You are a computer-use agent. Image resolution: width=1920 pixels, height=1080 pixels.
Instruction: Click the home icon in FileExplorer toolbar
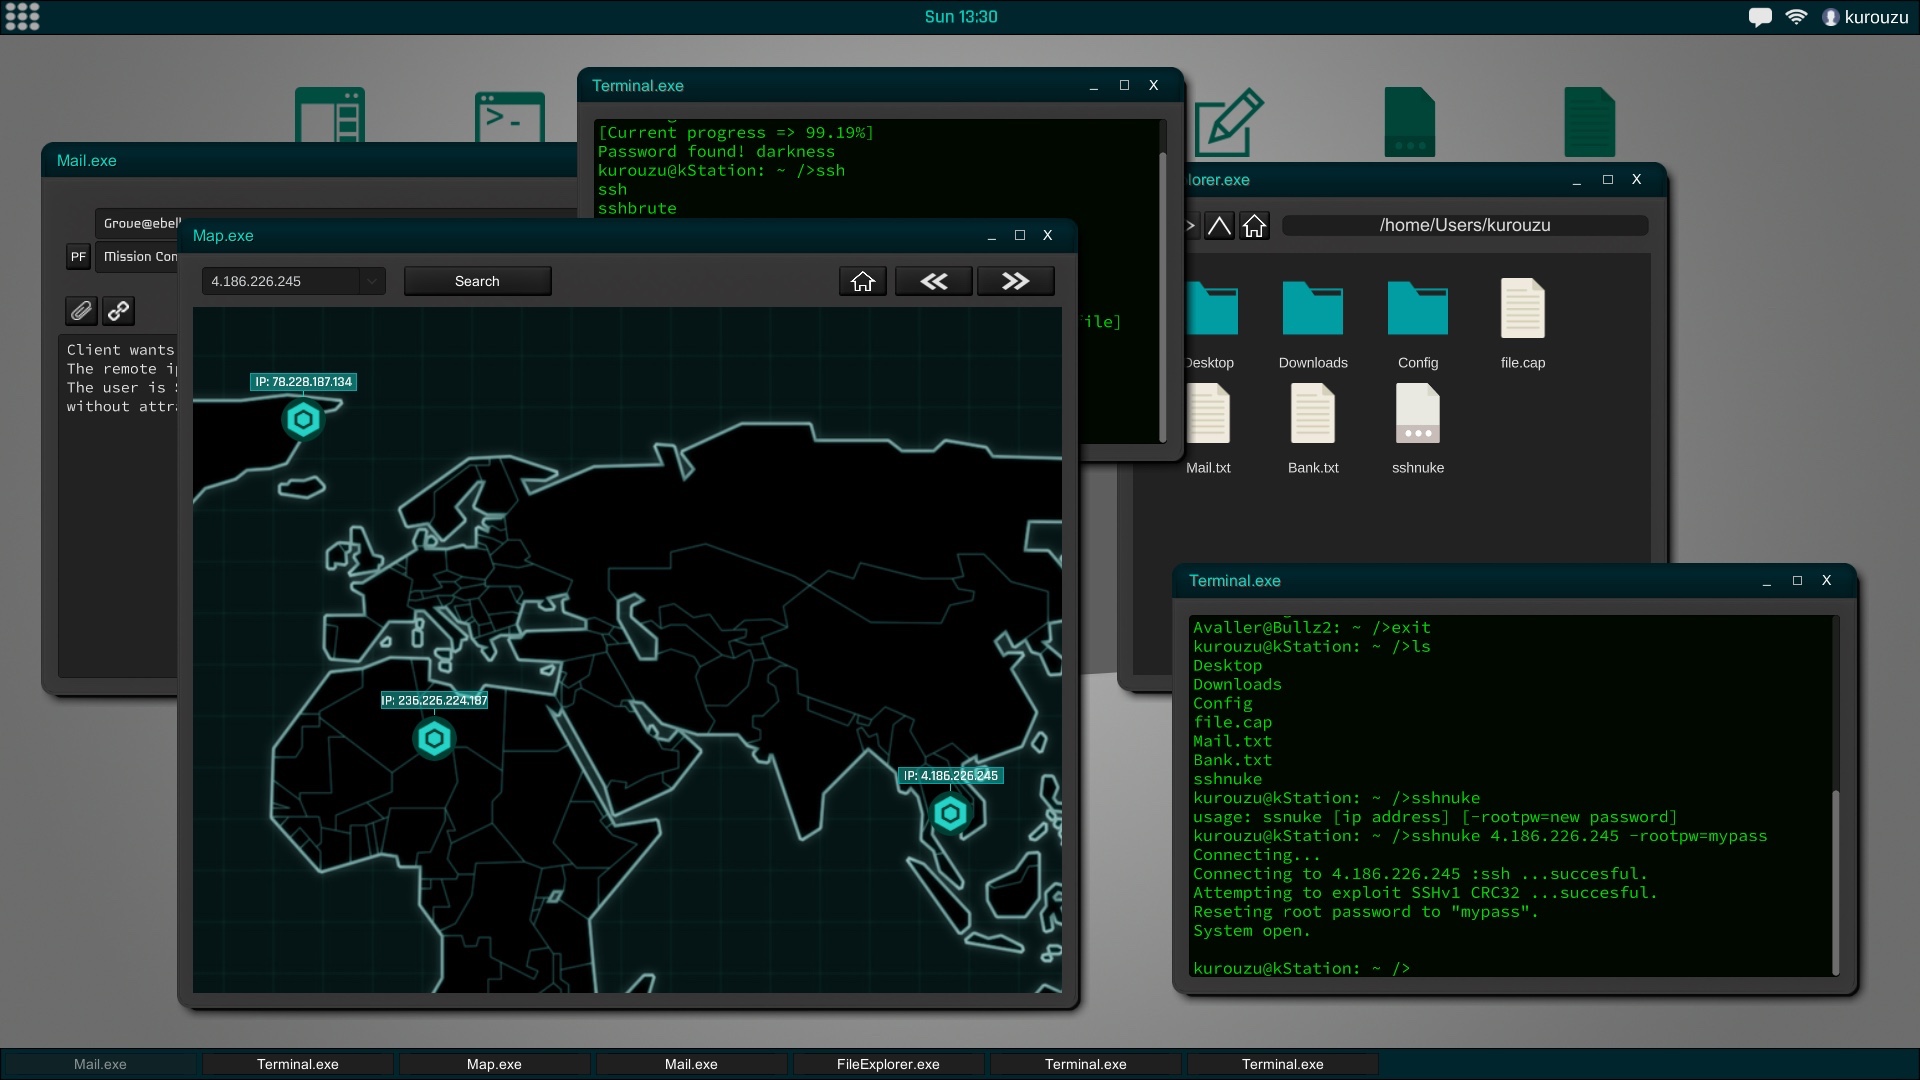point(1254,225)
